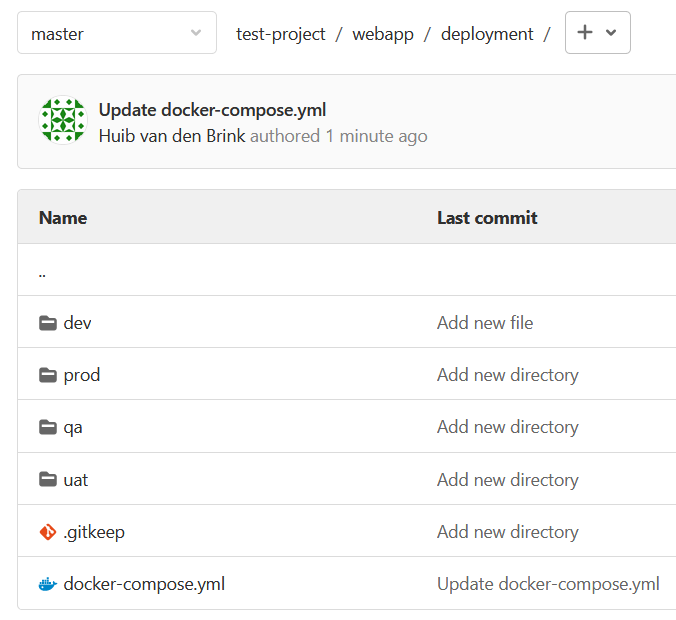Click the dev folder icon
The height and width of the screenshot is (620, 676).
tap(48, 323)
